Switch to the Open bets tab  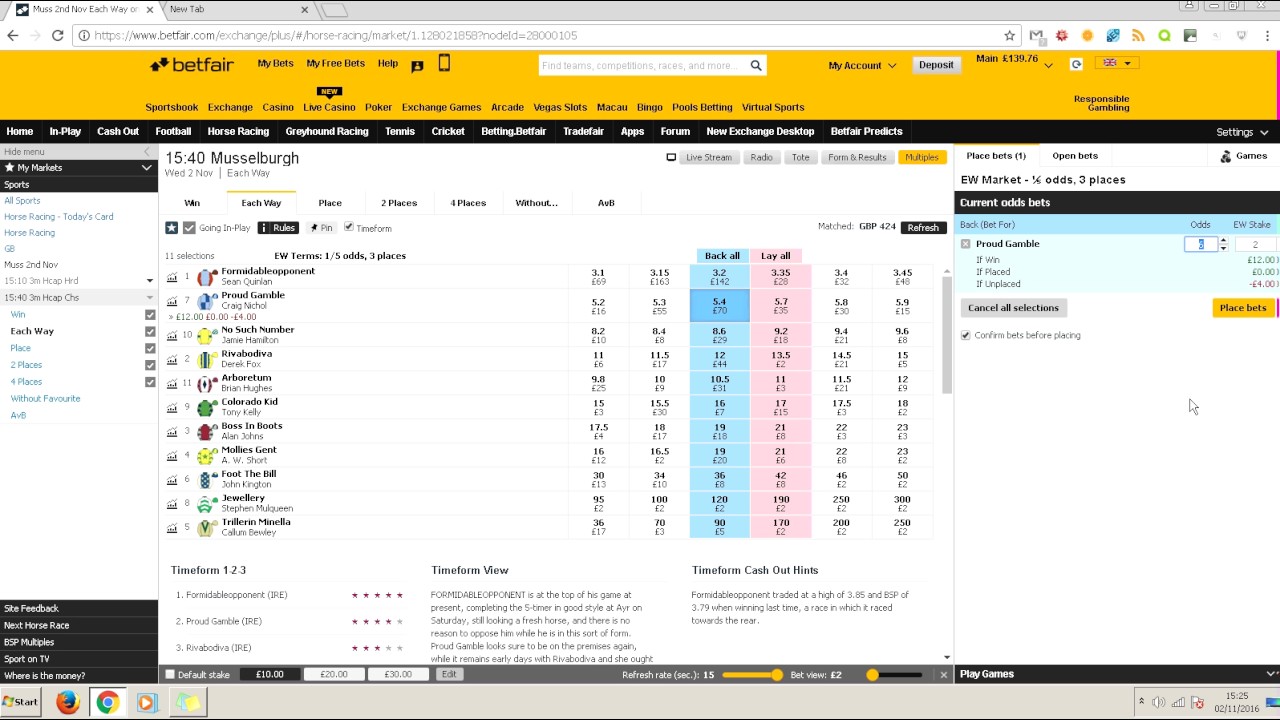(1075, 156)
